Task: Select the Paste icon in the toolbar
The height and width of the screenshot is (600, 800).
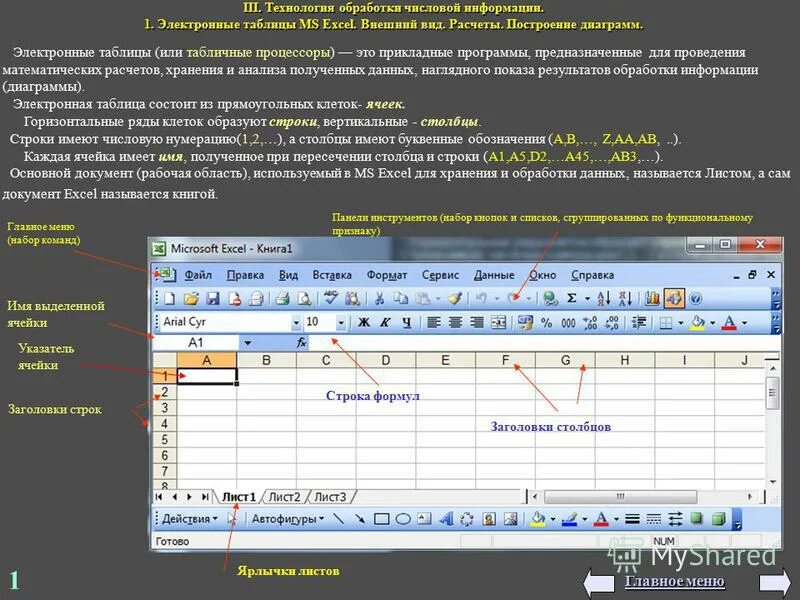Action: click(421, 295)
